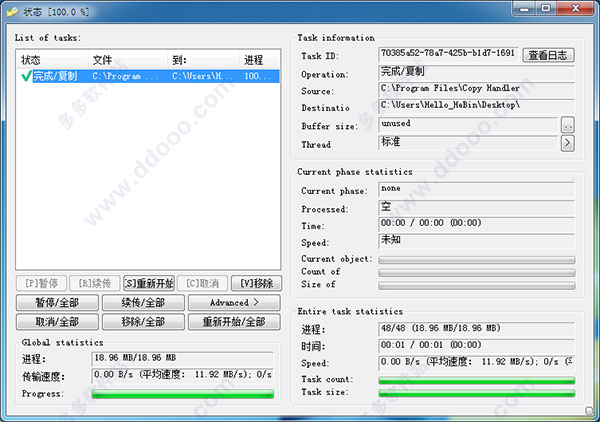The height and width of the screenshot is (422, 600).
Task: Click [S]重新开始 restart button
Action: point(149,283)
